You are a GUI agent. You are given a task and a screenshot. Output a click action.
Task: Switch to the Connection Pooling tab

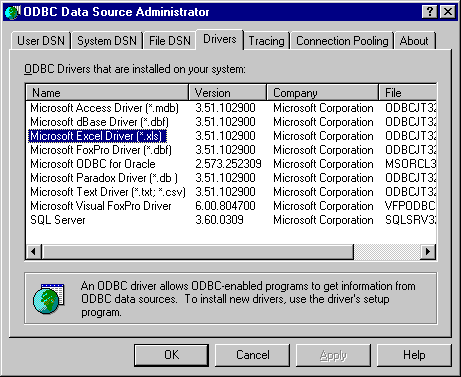[x=342, y=41]
